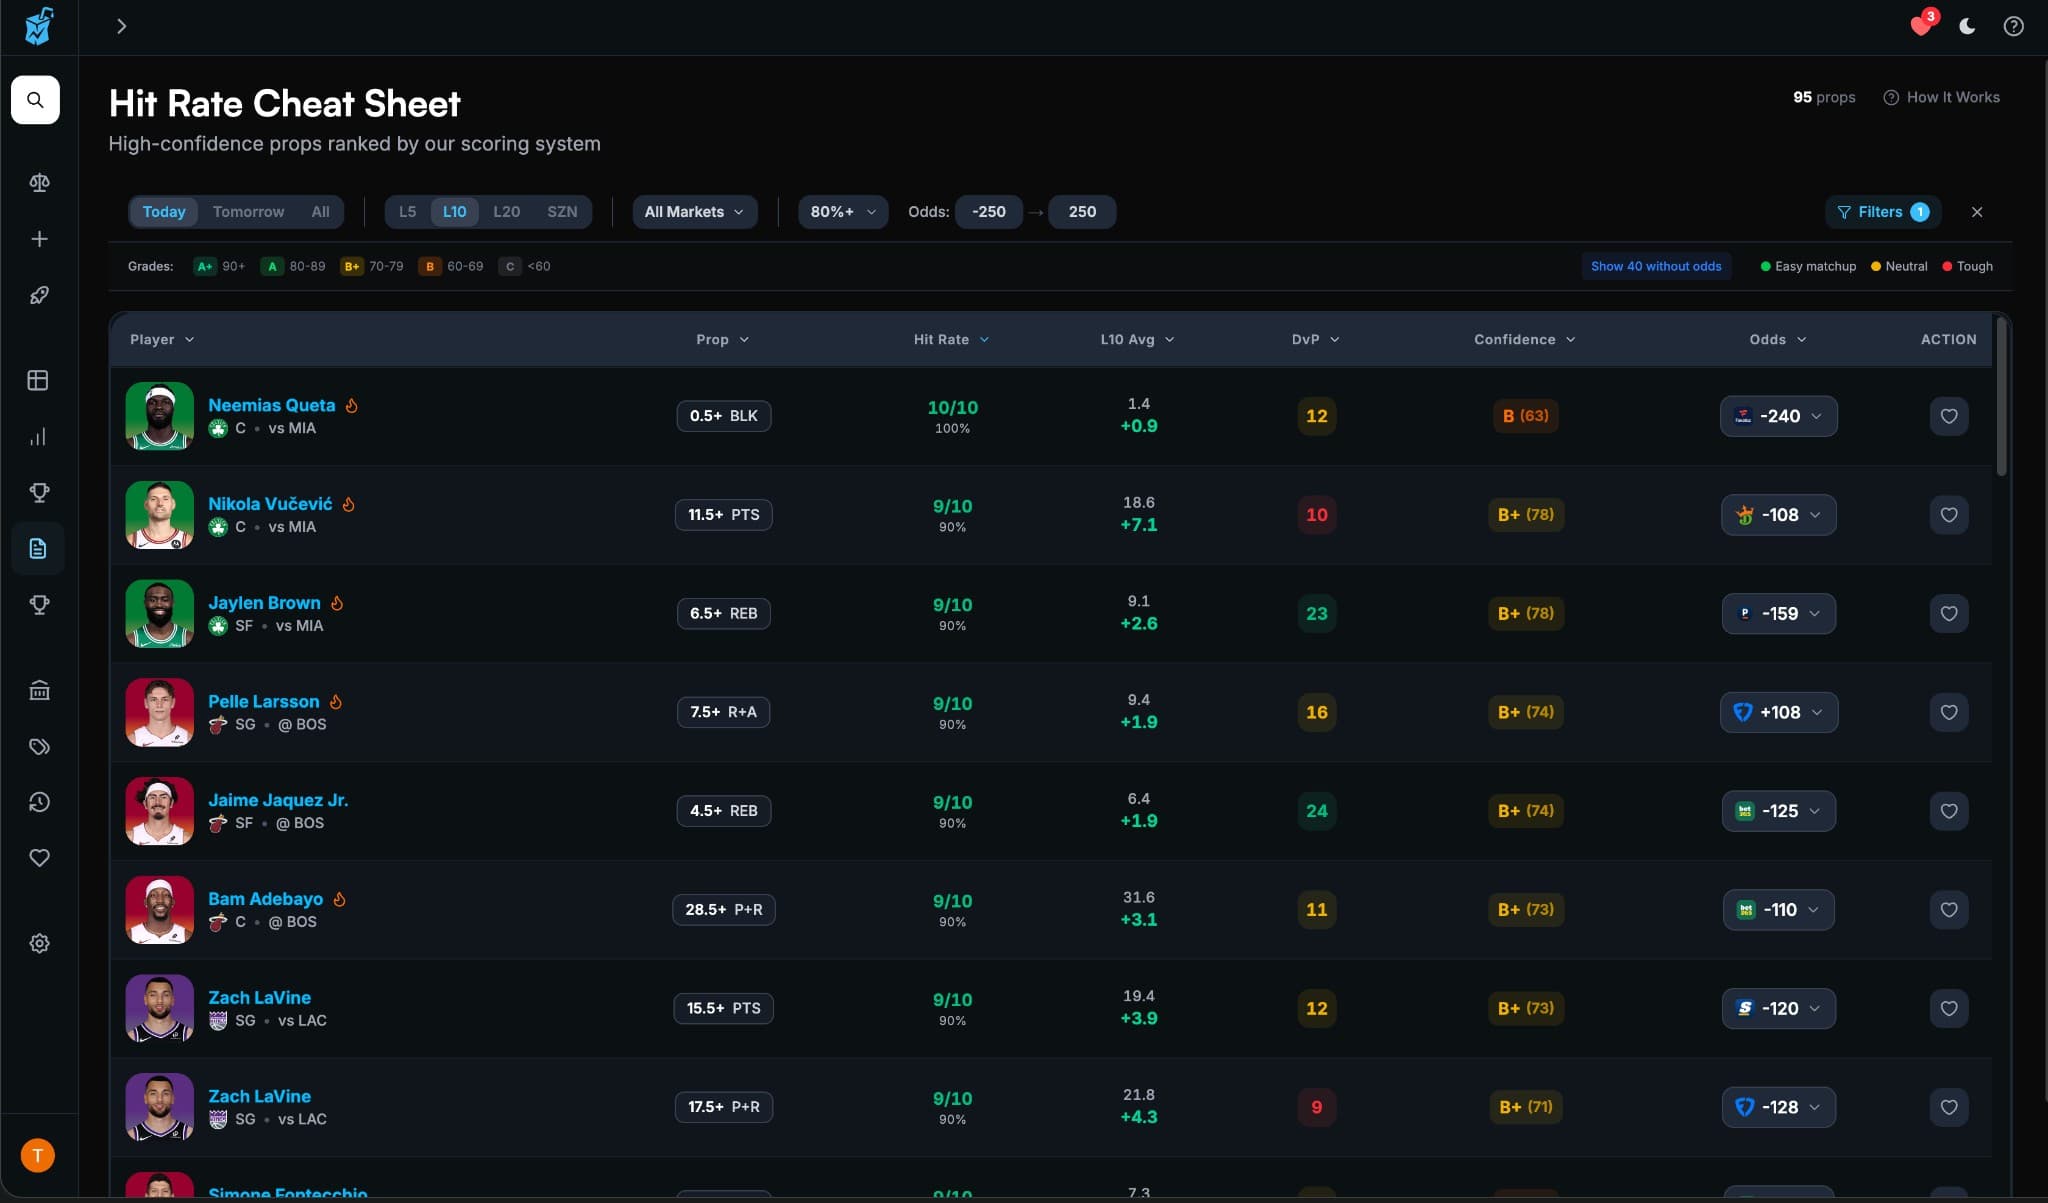Toggle dark mode moon icon

click(x=1967, y=26)
